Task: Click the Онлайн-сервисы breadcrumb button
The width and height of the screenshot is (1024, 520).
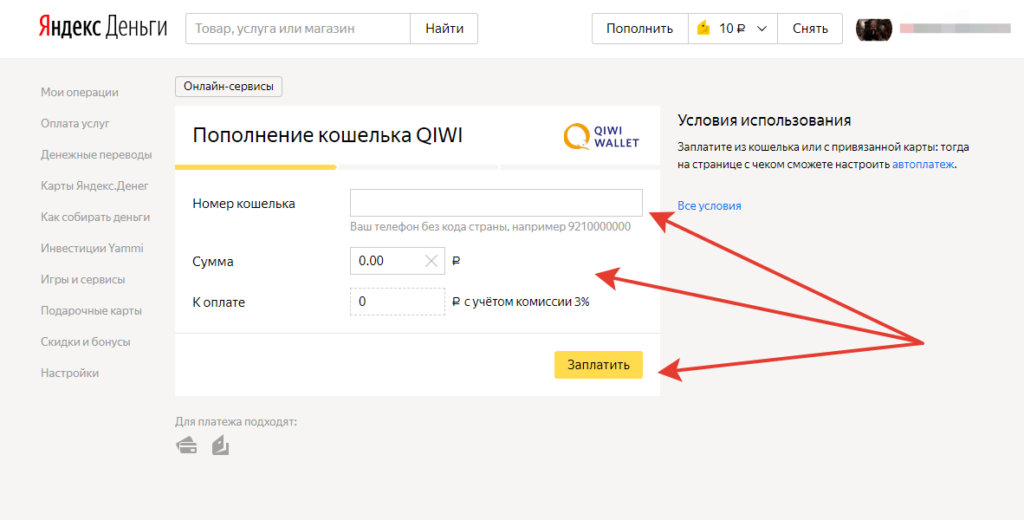Action: [x=229, y=87]
